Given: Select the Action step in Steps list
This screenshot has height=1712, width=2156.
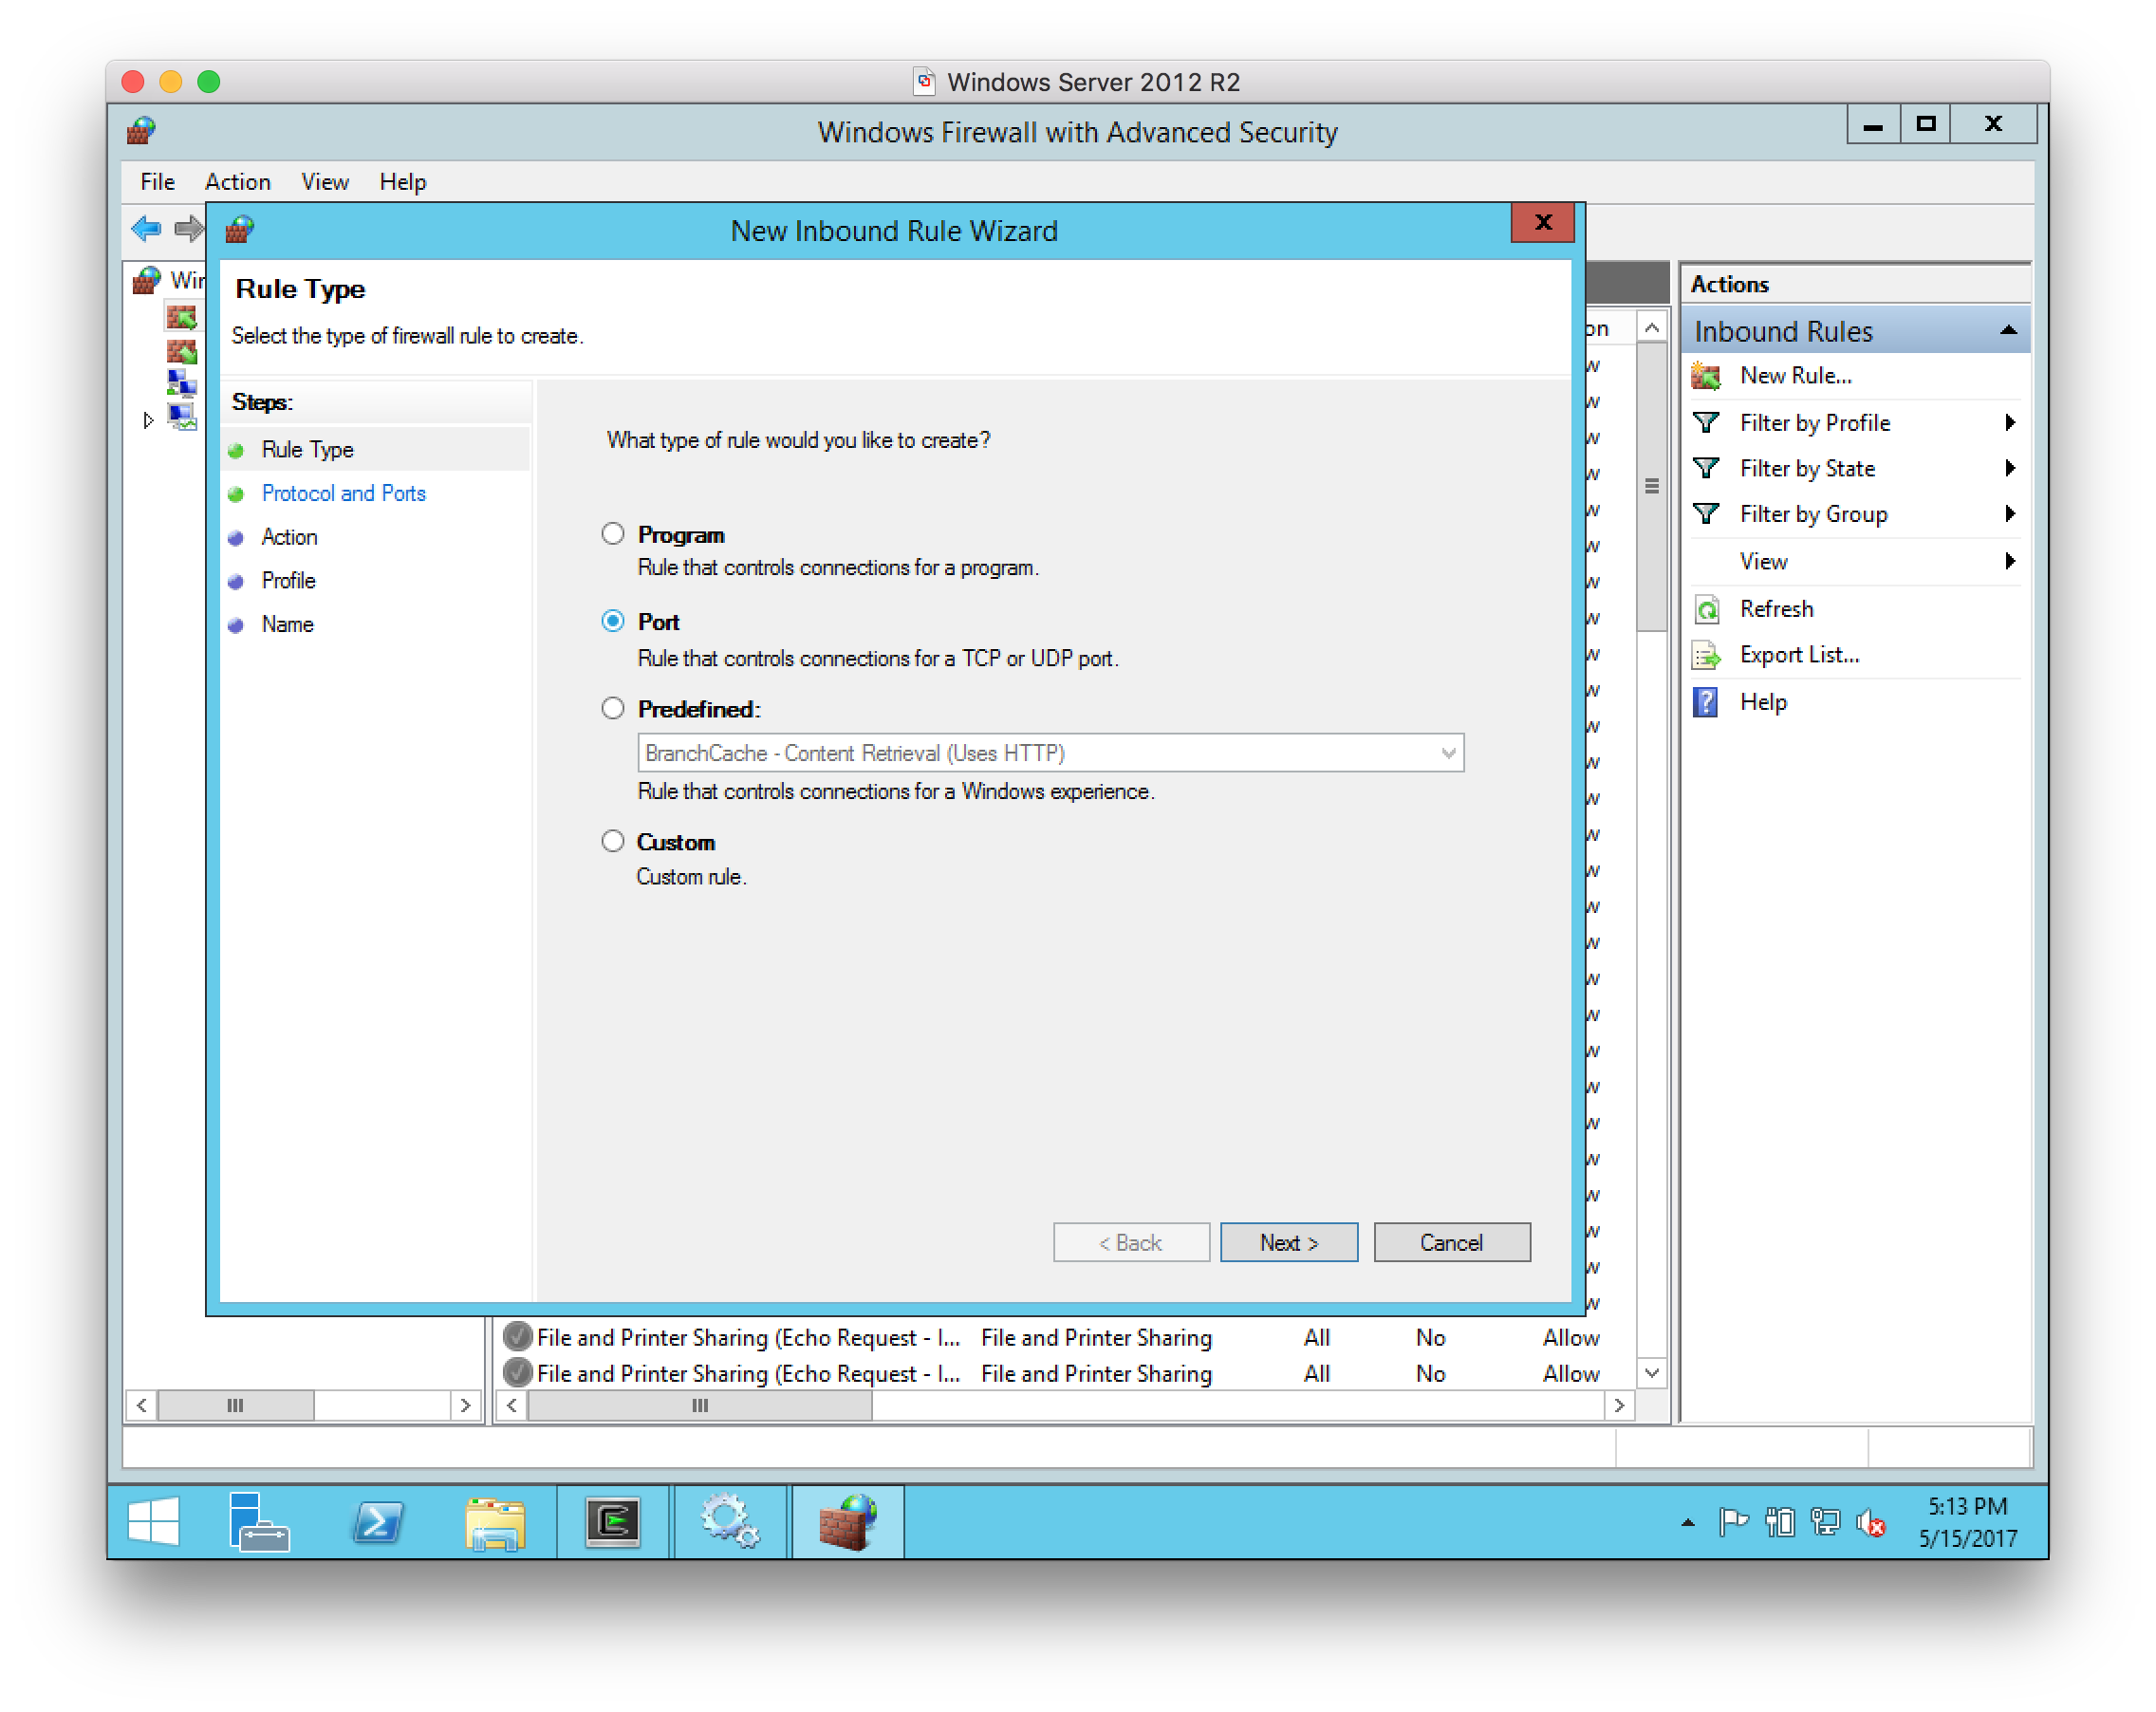Looking at the screenshot, I should tap(289, 537).
